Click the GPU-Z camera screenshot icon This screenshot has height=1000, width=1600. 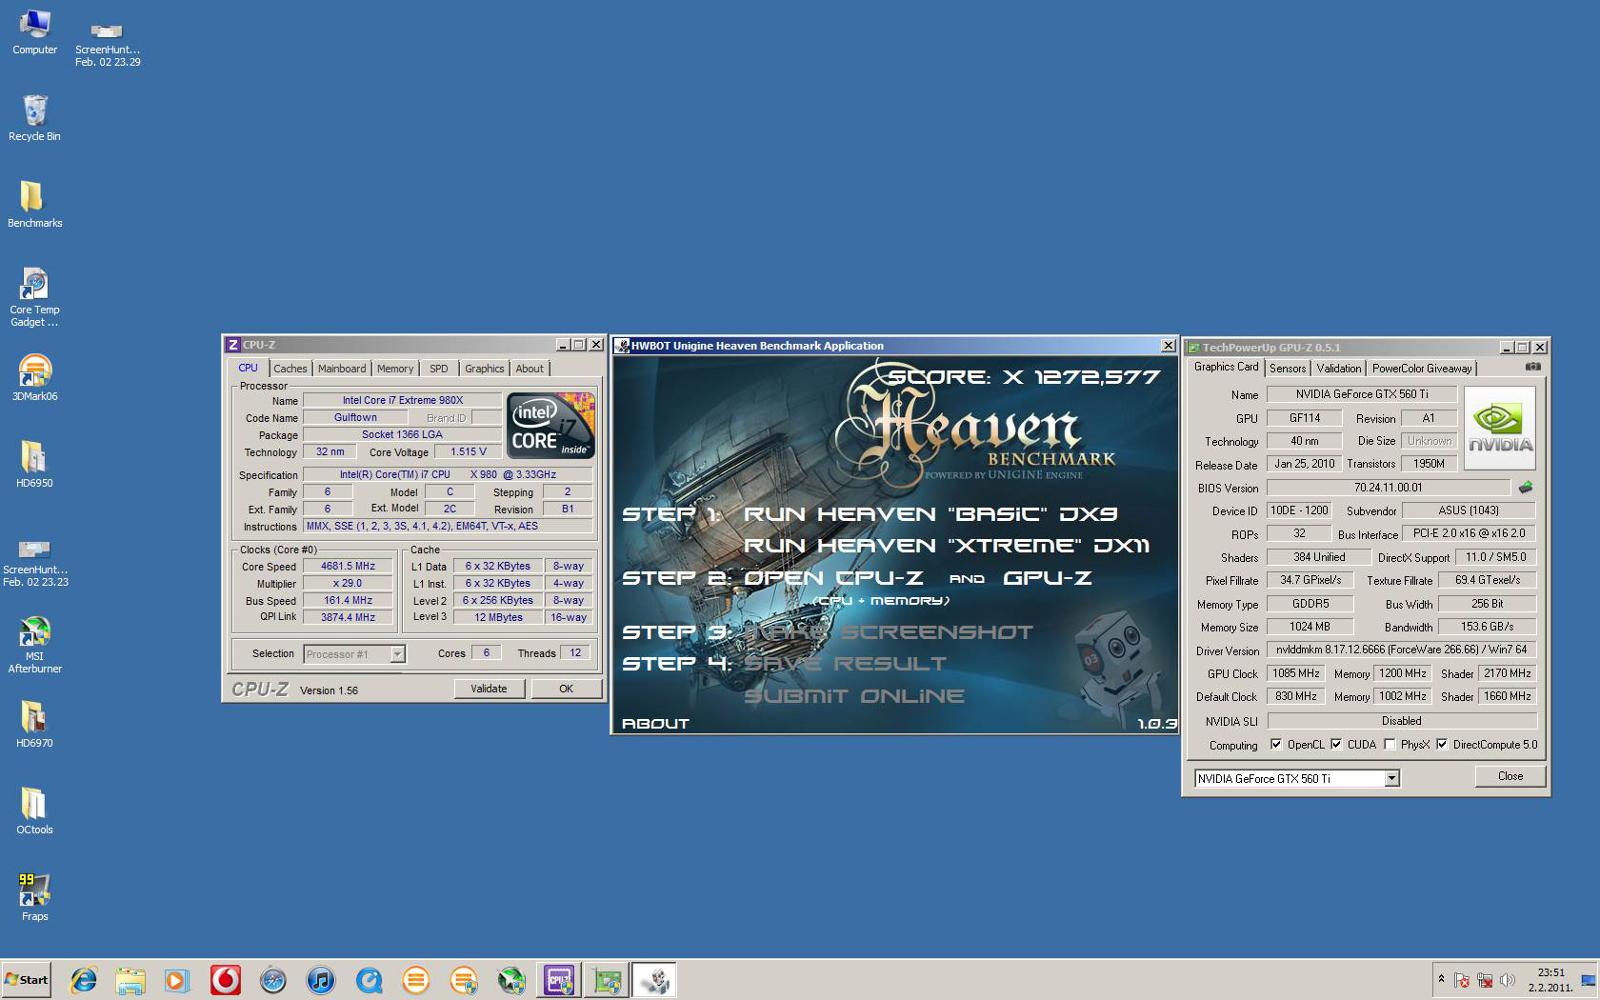[x=1532, y=367]
